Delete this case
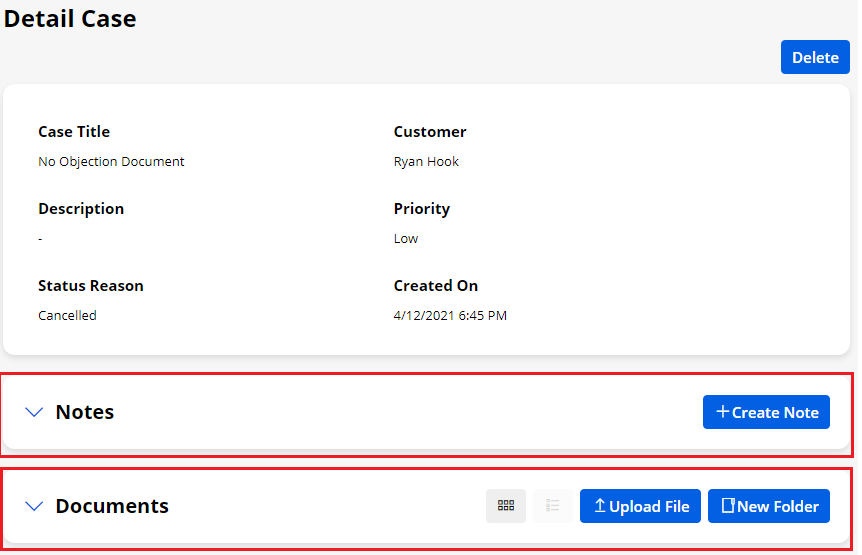This screenshot has height=555, width=862. [x=814, y=57]
